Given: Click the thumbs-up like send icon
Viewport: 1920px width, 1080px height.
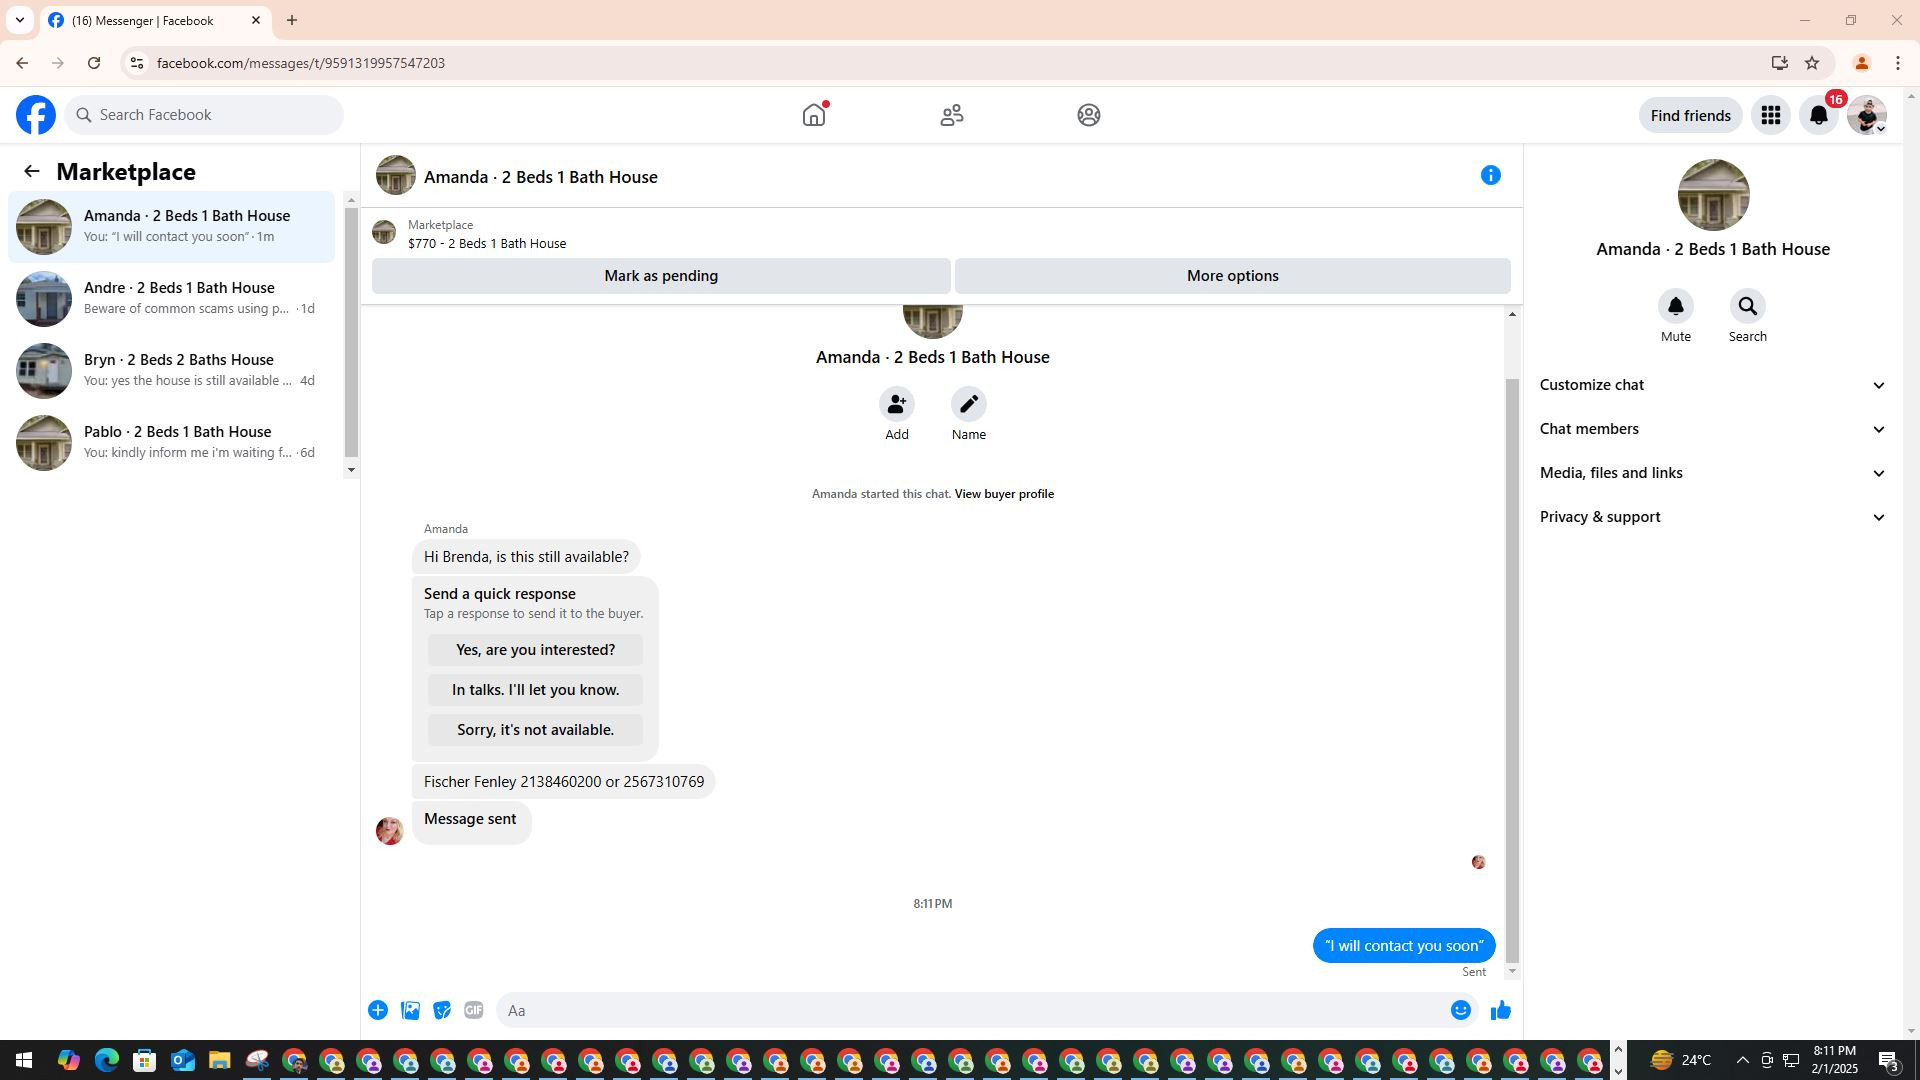Looking at the screenshot, I should point(1500,1011).
